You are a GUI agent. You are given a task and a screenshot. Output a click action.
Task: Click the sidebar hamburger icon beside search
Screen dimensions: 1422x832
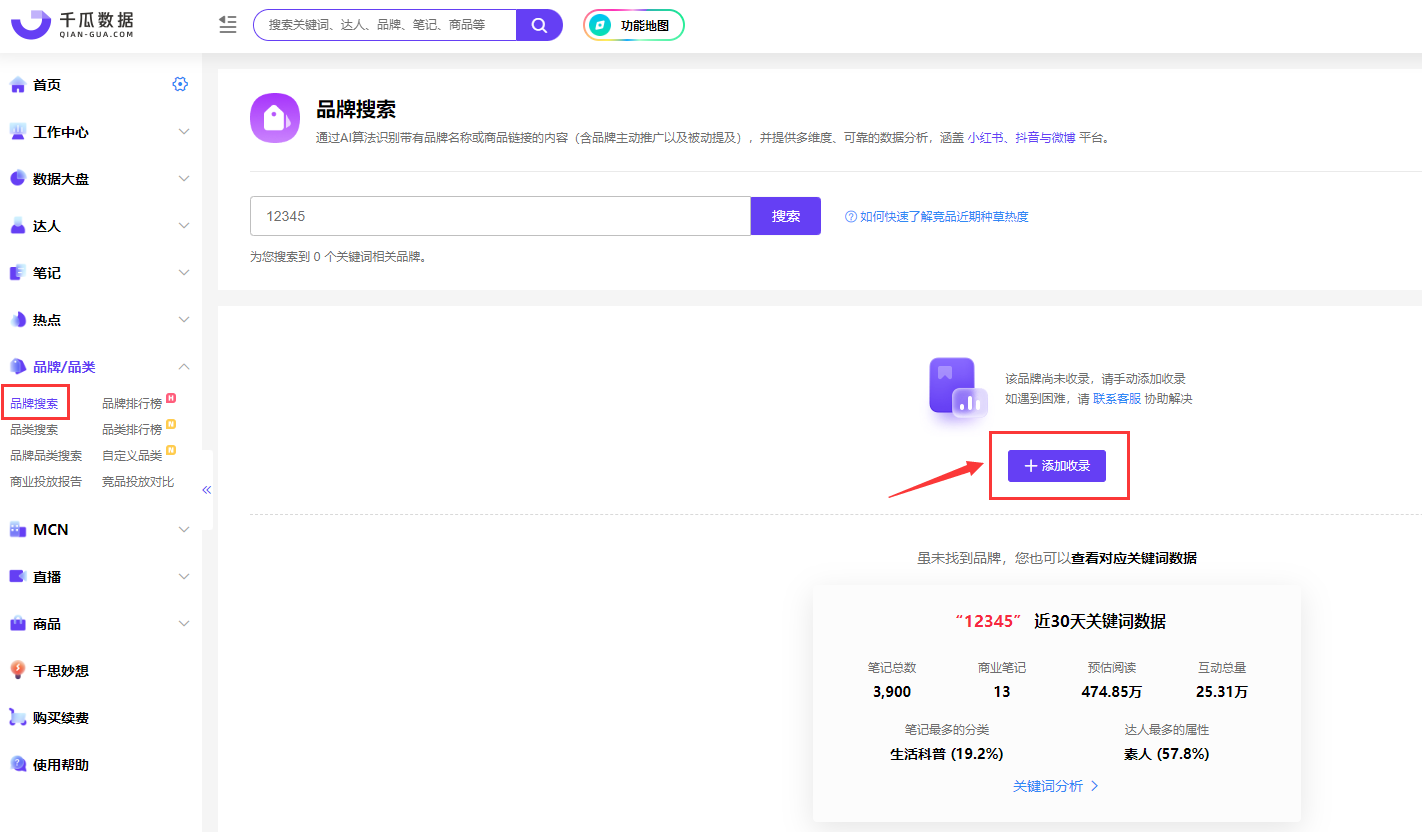point(227,24)
